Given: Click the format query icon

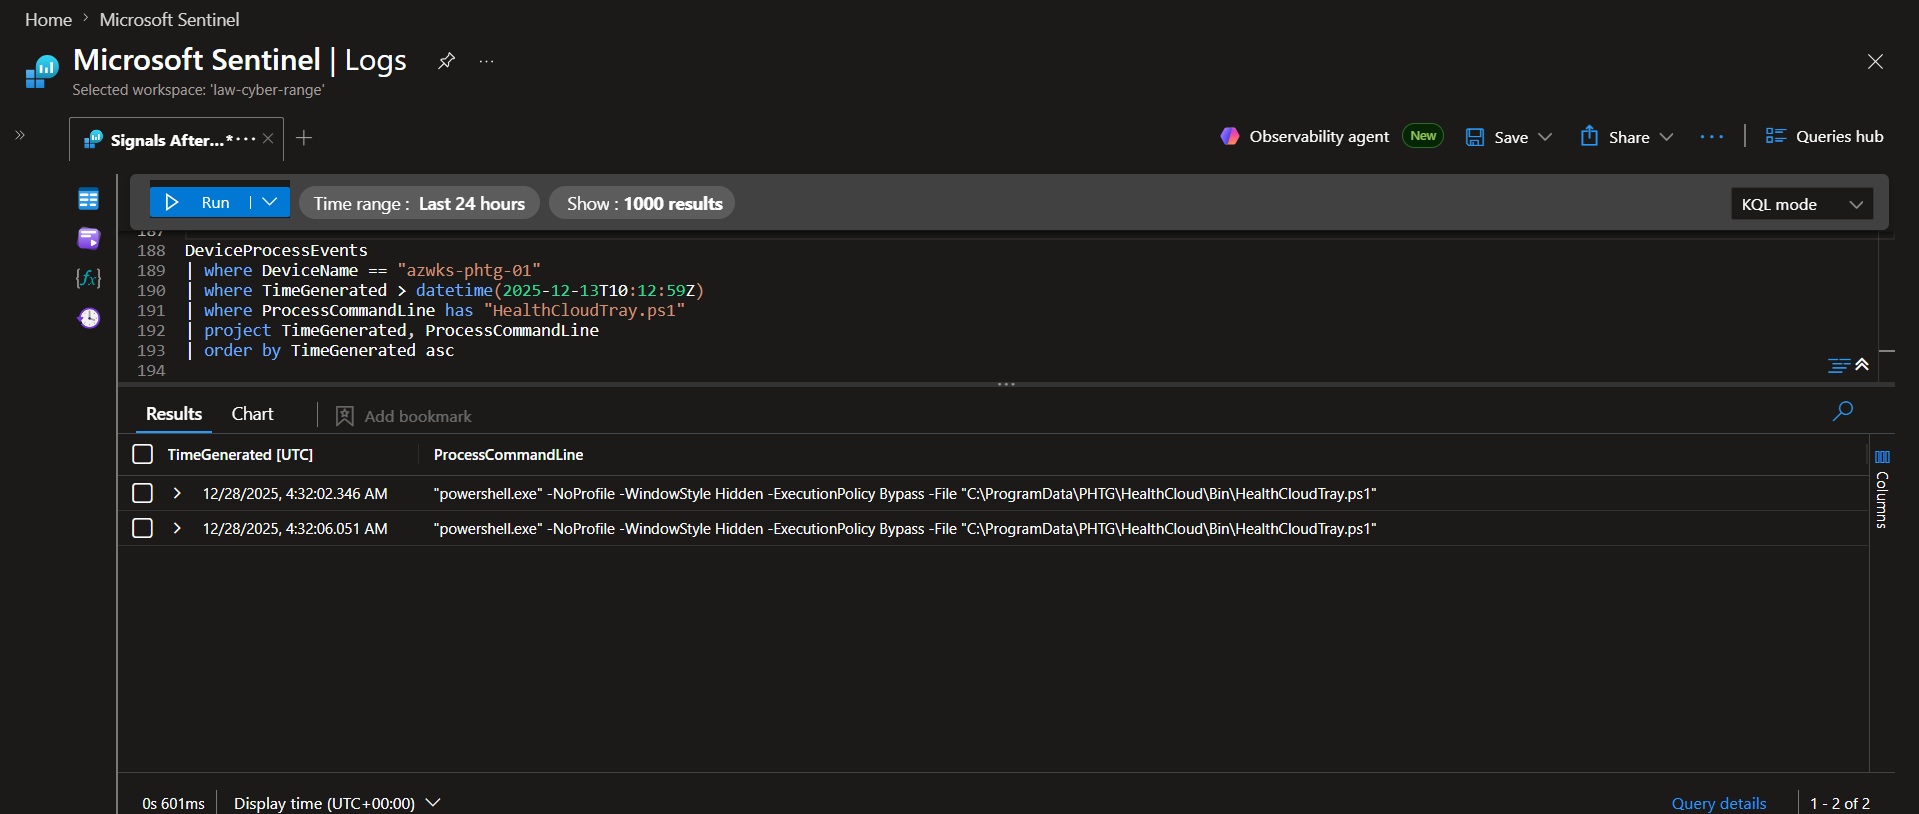Looking at the screenshot, I should point(1838,366).
